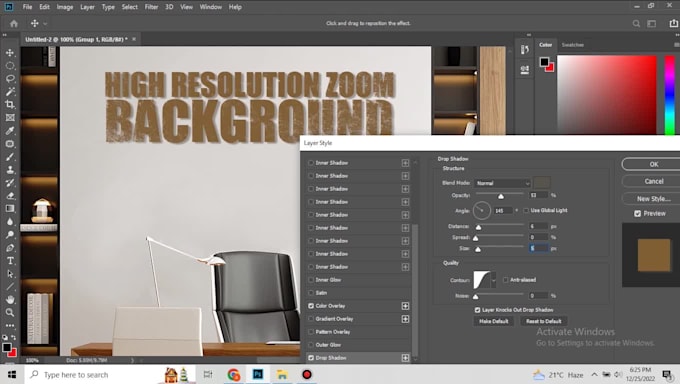Open the Filter menu
680x384 pixels.
click(x=151, y=7)
